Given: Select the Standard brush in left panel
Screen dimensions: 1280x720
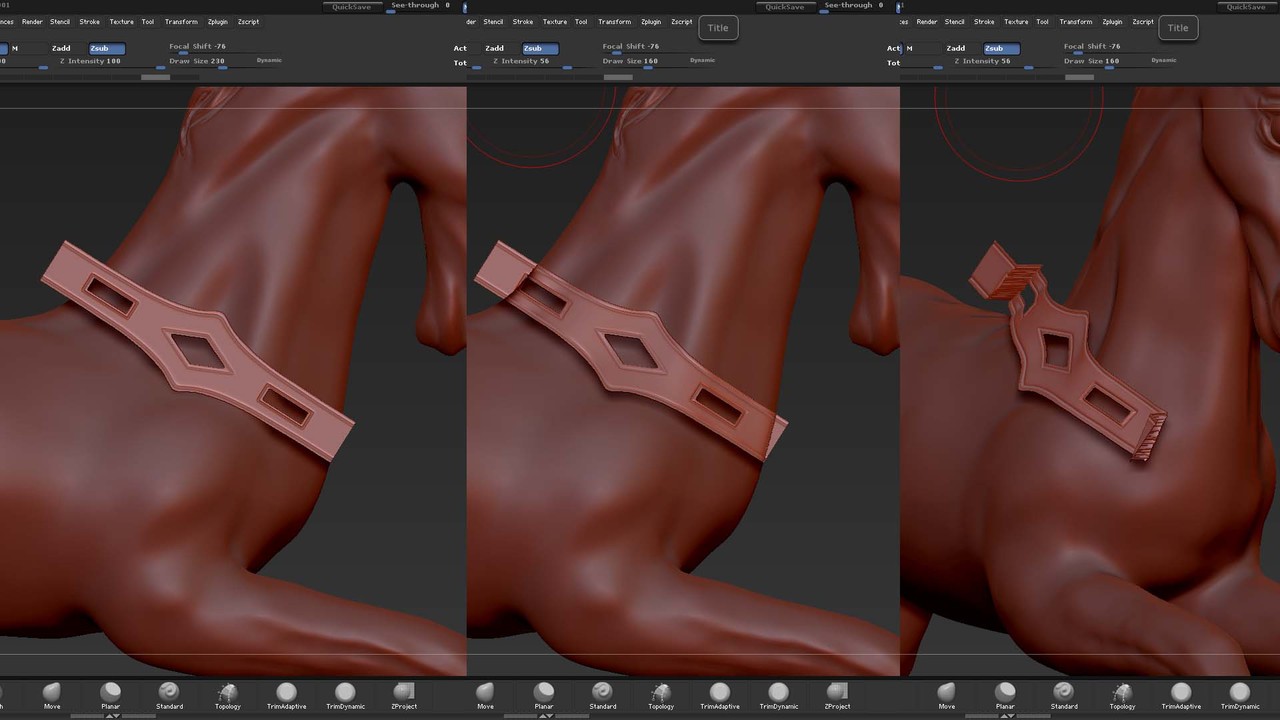Looking at the screenshot, I should click(169, 695).
